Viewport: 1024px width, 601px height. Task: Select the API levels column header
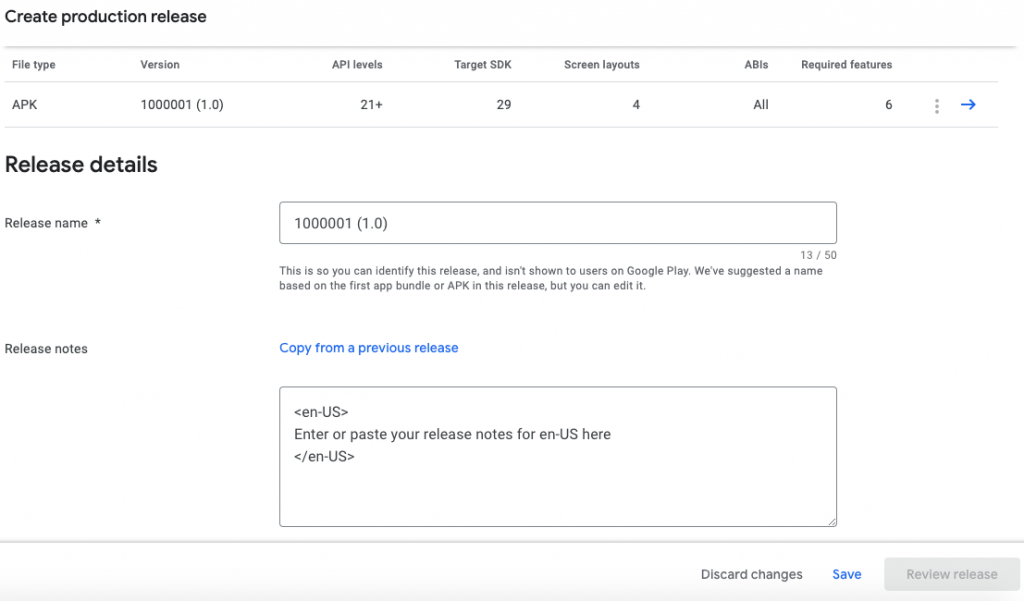(357, 65)
